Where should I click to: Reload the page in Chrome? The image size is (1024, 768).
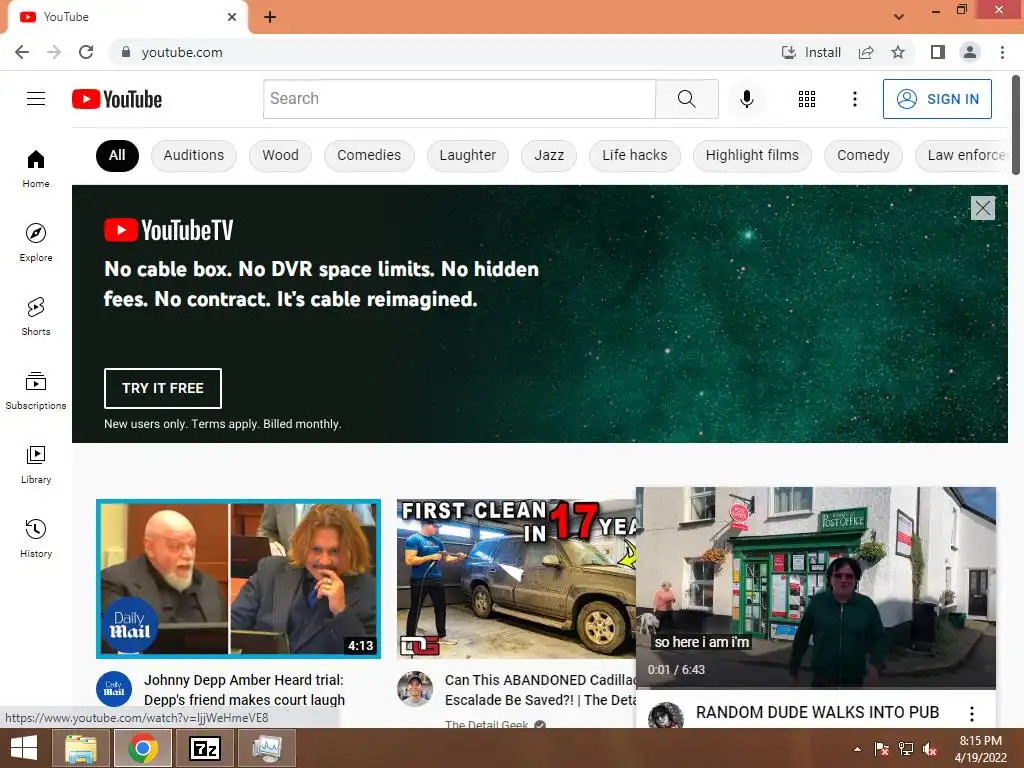(x=86, y=52)
